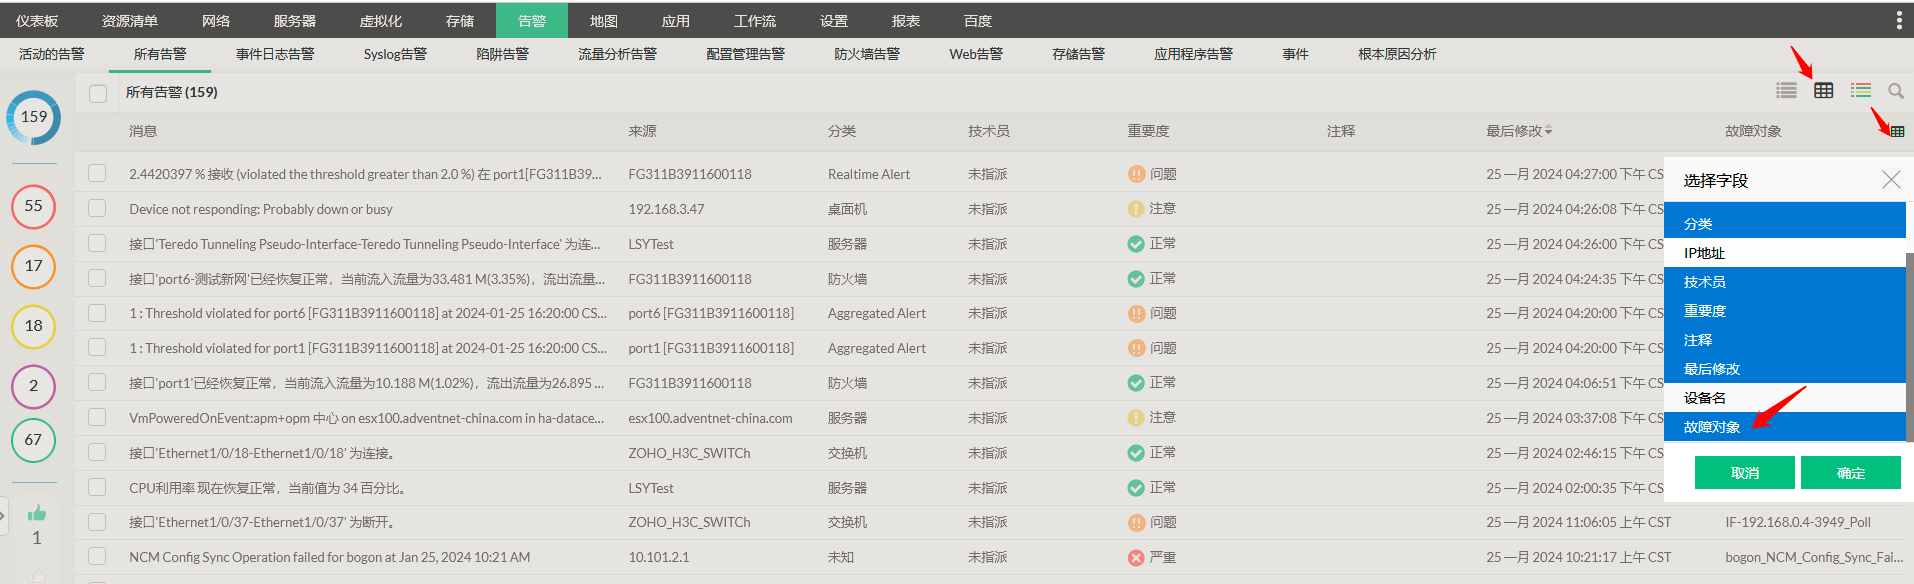Check the Teredo Tunneling alarm row

click(97, 243)
